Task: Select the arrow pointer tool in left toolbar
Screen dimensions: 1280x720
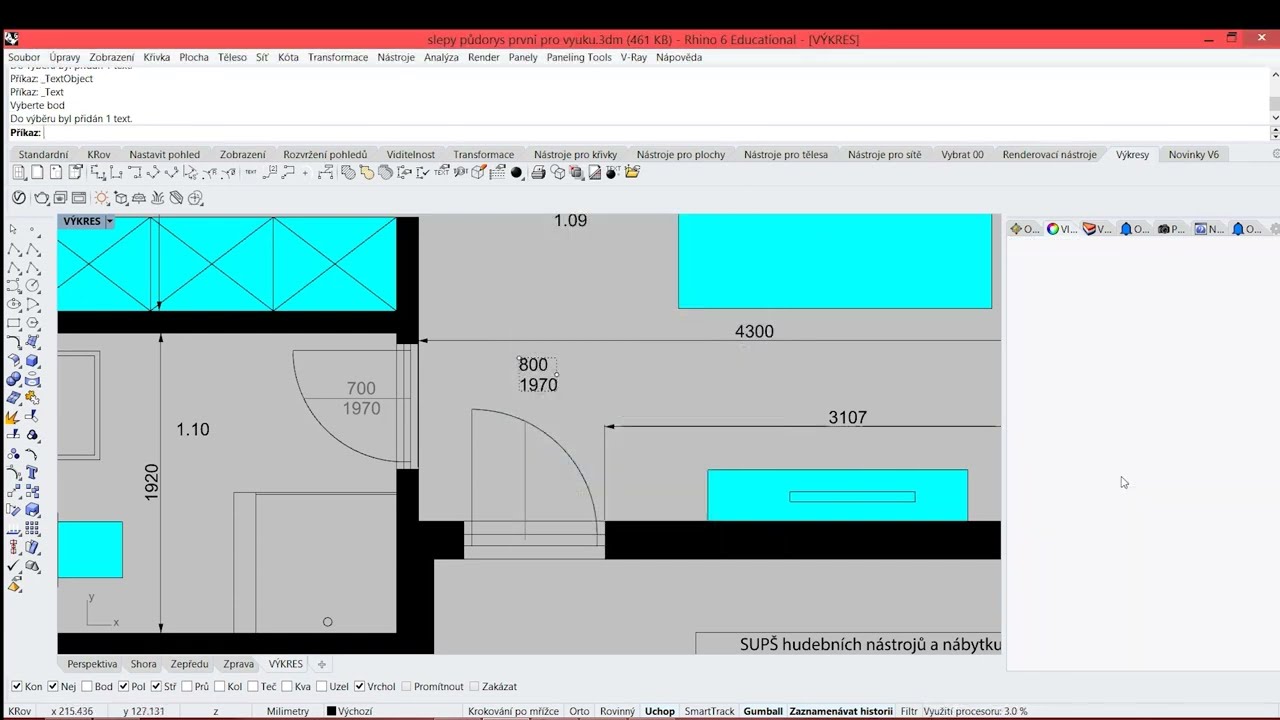Action: point(13,229)
